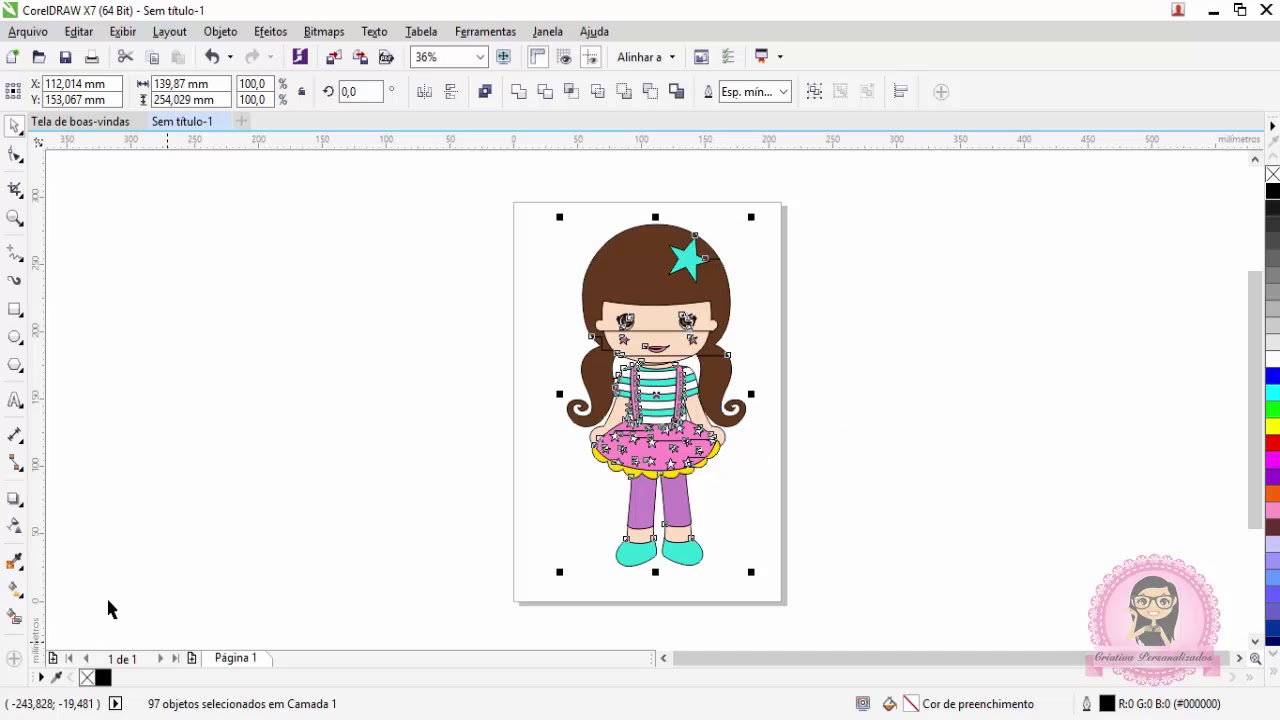1280x720 pixels.
Task: Select the Transparency tool
Action: [x=14, y=526]
